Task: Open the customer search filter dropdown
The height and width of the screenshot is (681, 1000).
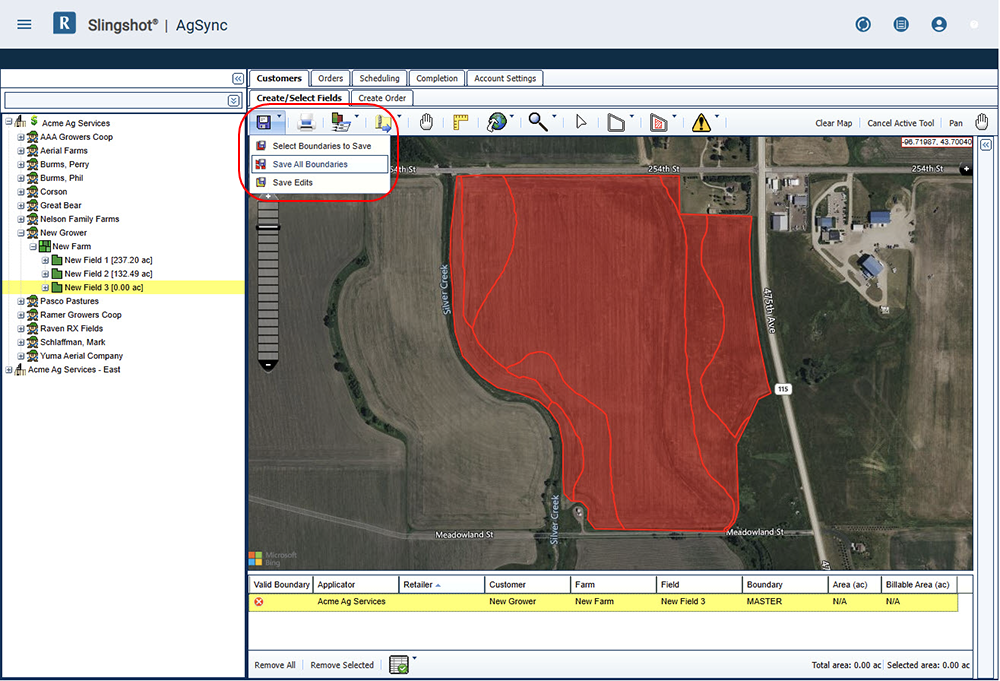Action: 233,101
